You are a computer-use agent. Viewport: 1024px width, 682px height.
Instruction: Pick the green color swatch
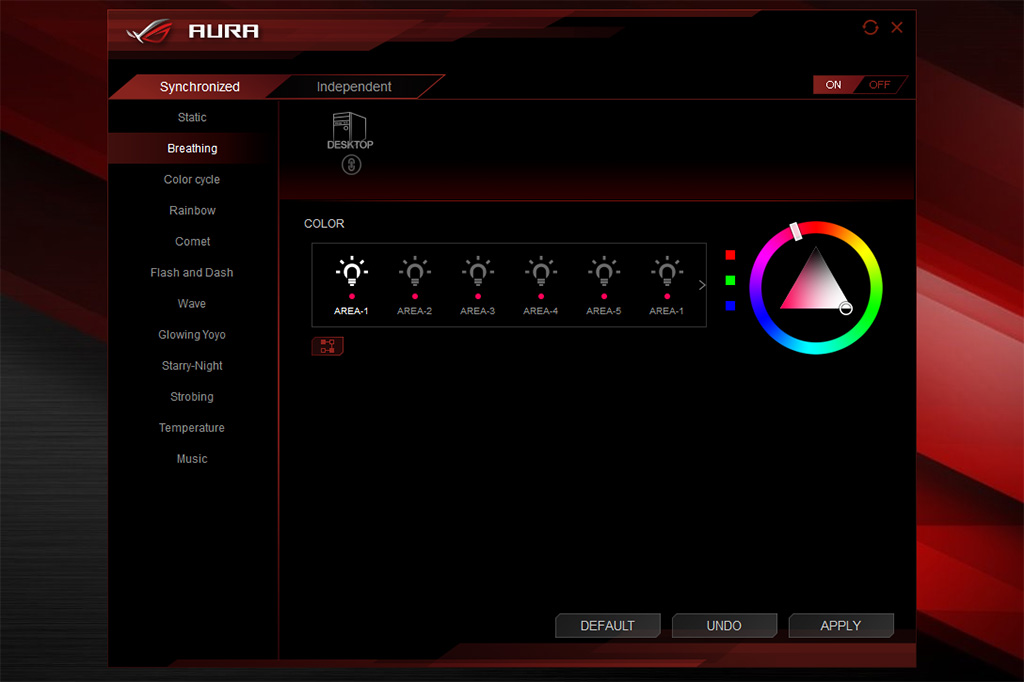tap(730, 280)
